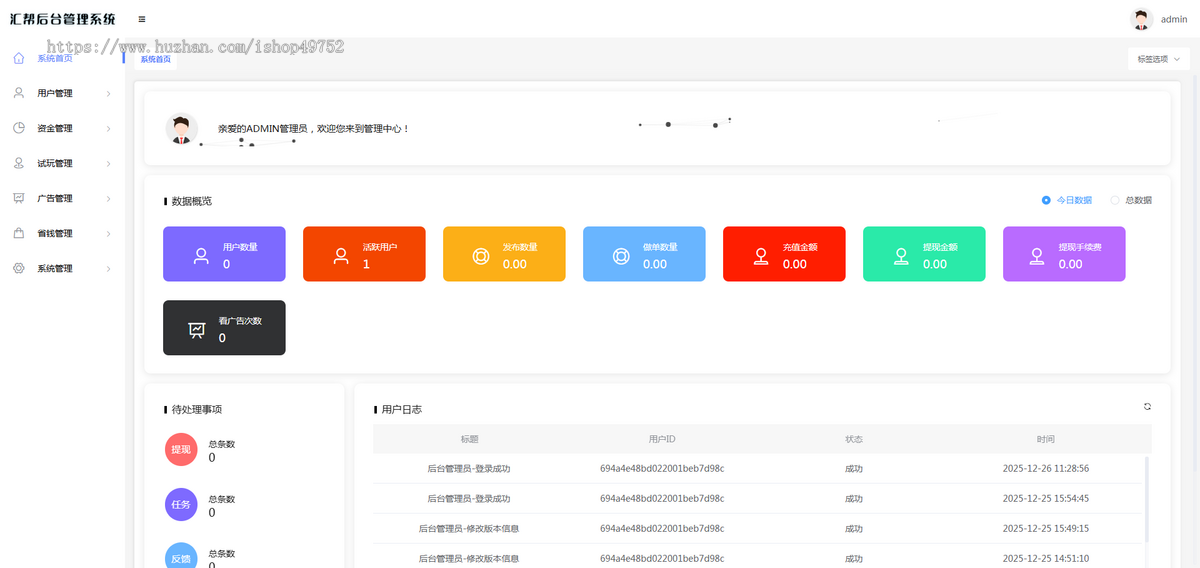Click the stamp icon in 充值金额 card
The image size is (1200, 568).
tap(761, 256)
